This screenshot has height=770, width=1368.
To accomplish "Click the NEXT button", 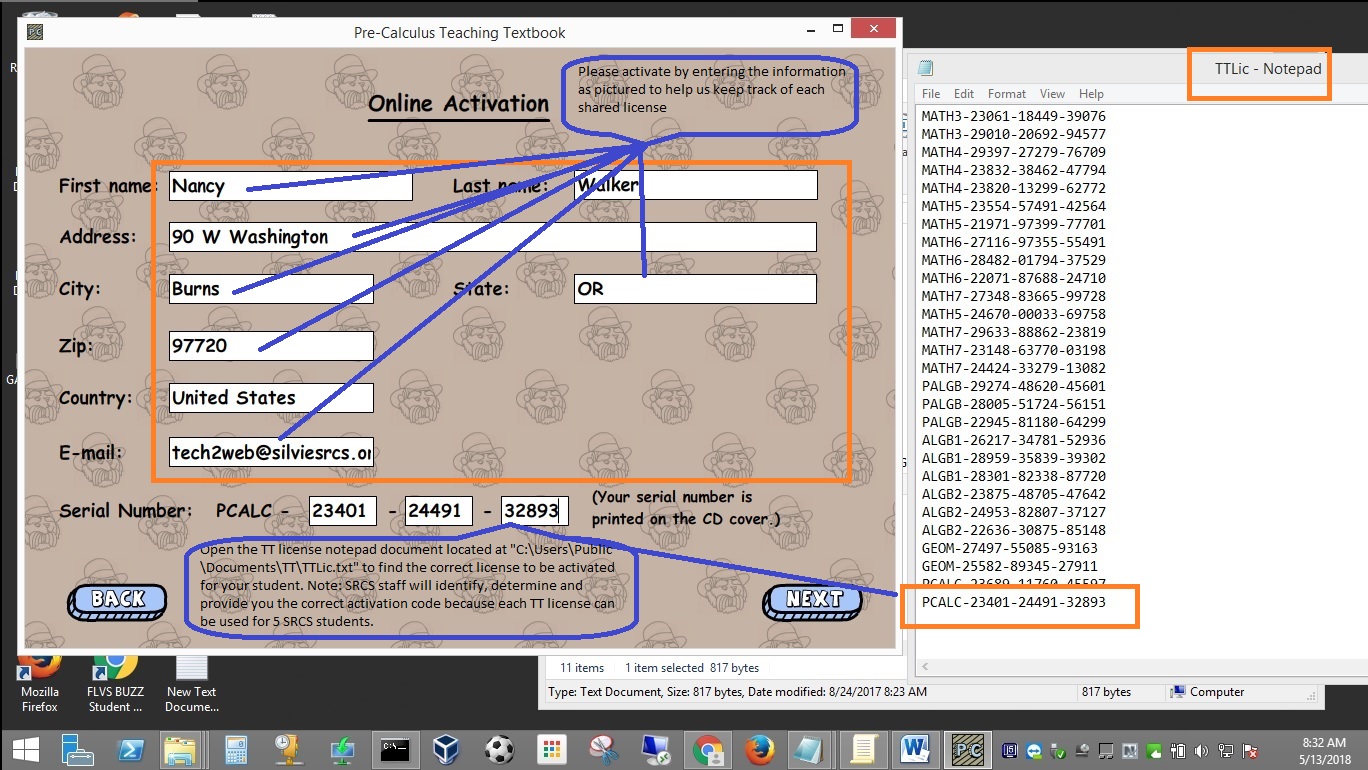I will coord(814,600).
